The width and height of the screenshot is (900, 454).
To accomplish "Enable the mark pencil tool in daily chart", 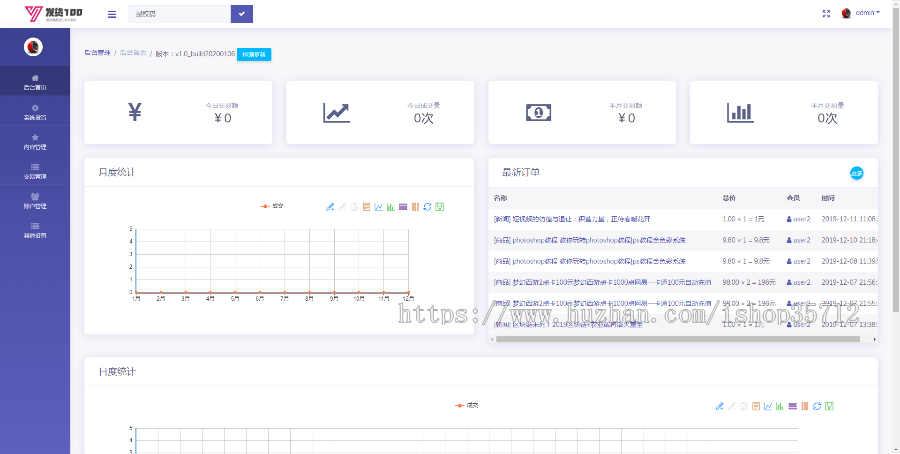I will click(x=719, y=406).
